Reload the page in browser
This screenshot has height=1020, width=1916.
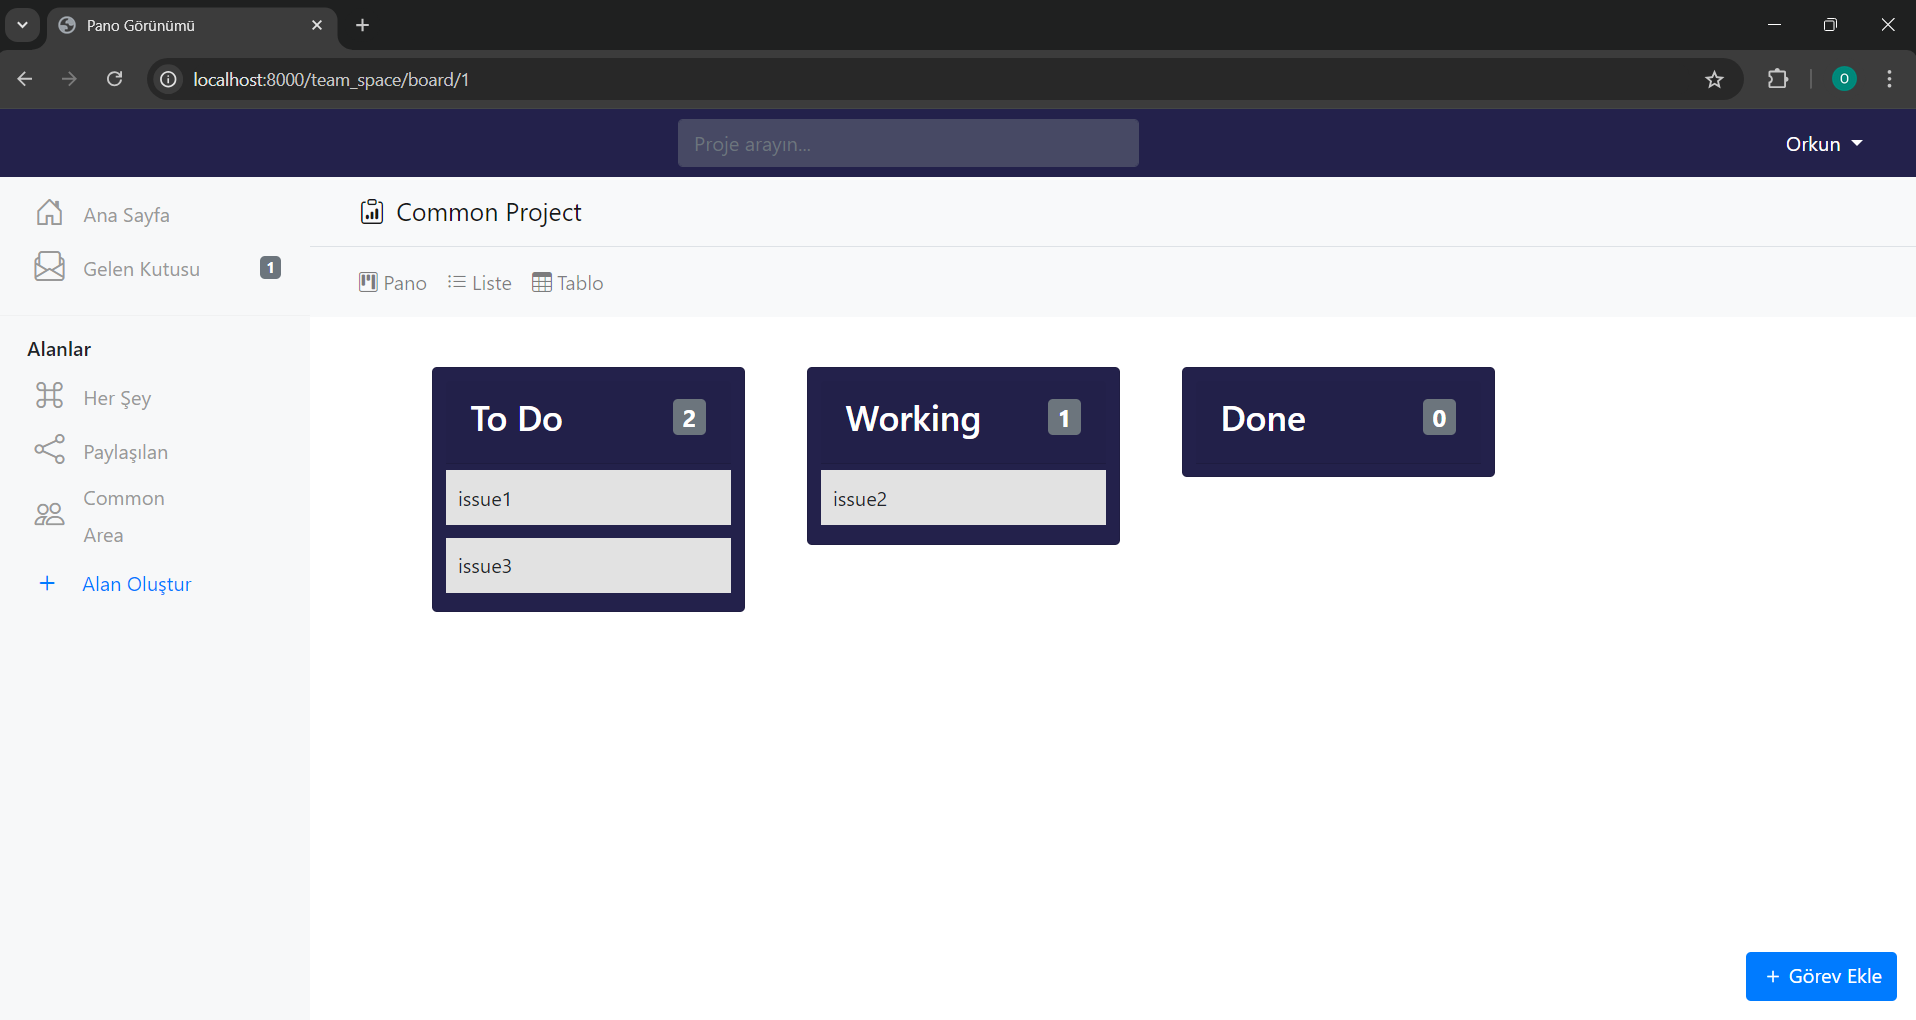pyautogui.click(x=115, y=79)
